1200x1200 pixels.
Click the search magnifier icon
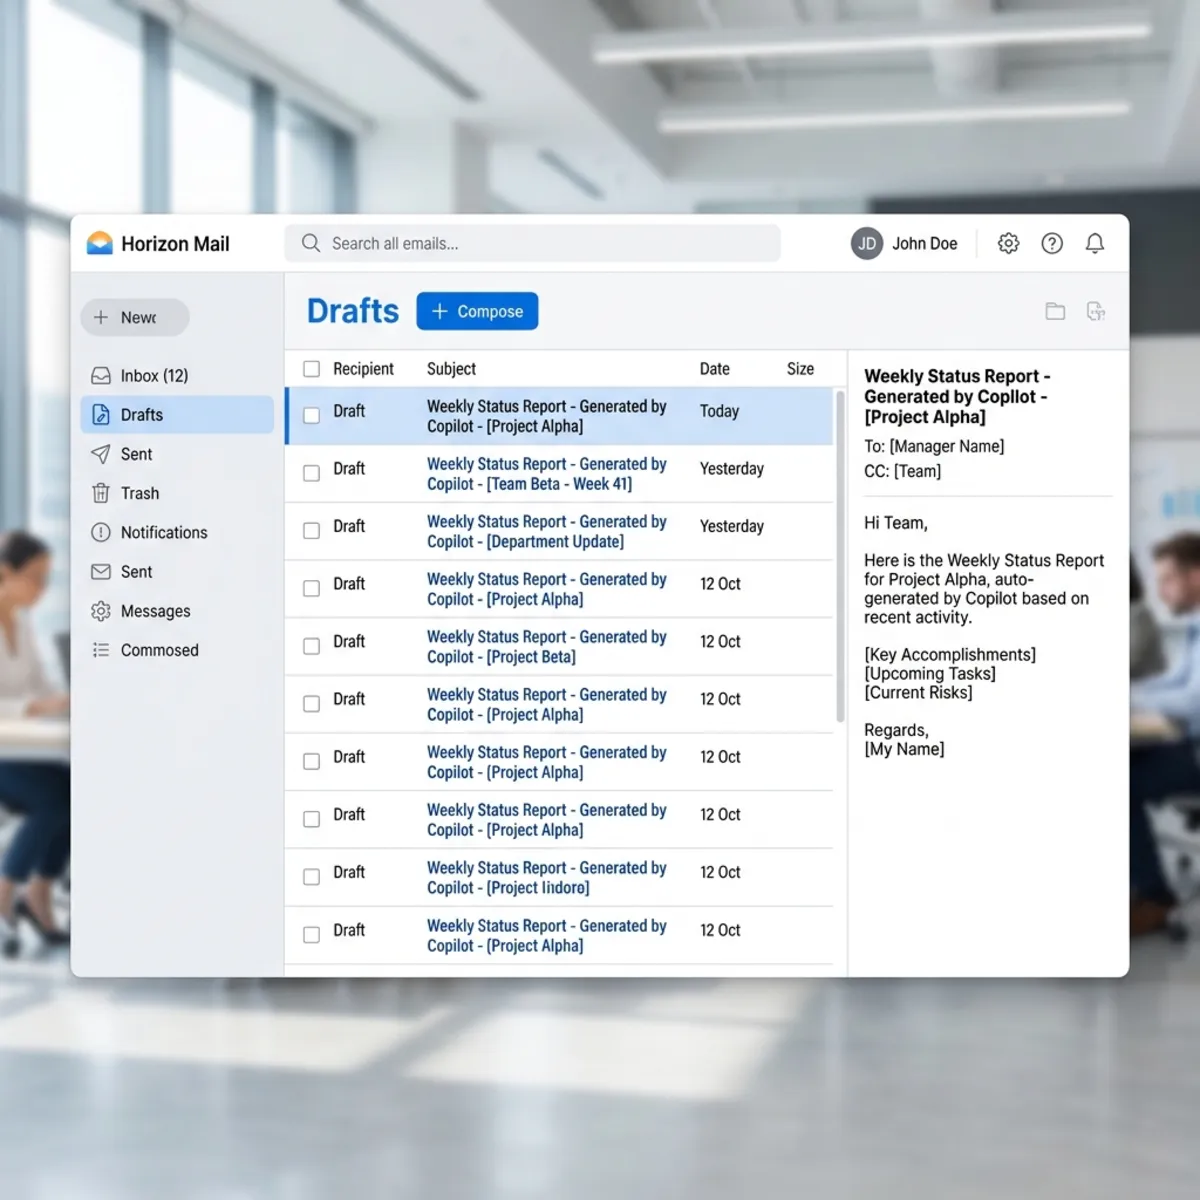(311, 243)
